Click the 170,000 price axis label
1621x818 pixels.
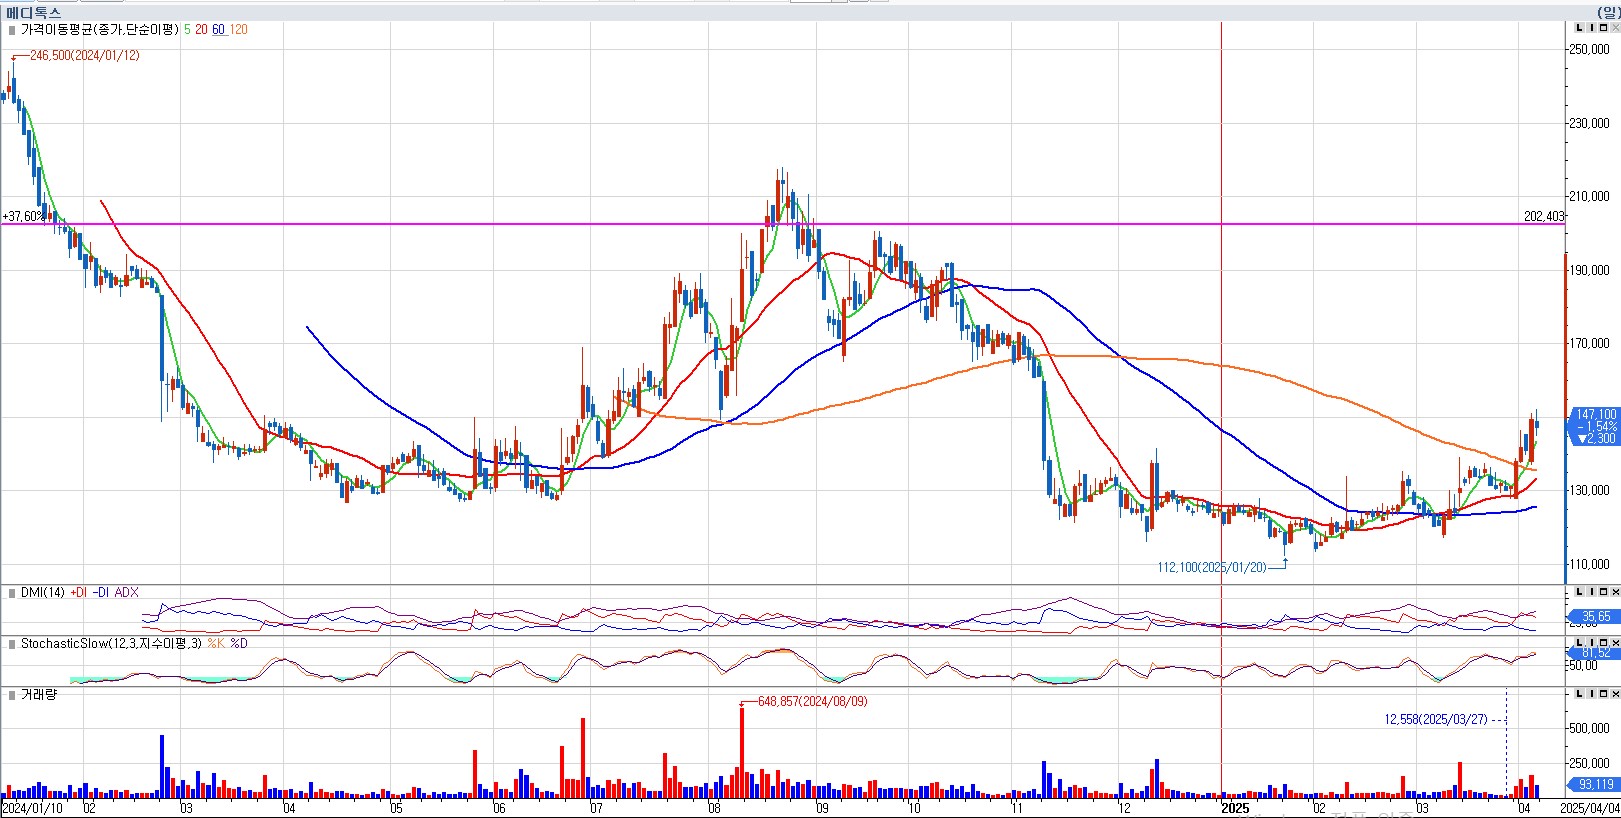coord(1590,343)
